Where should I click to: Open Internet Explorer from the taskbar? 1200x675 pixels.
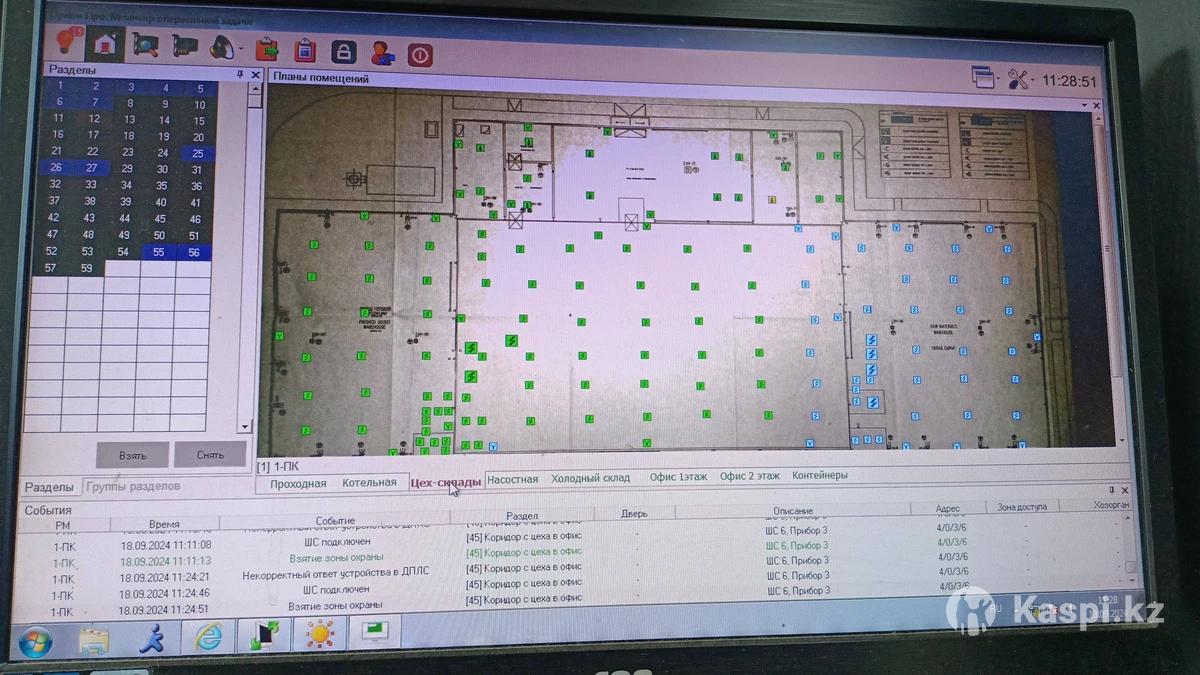tap(209, 636)
